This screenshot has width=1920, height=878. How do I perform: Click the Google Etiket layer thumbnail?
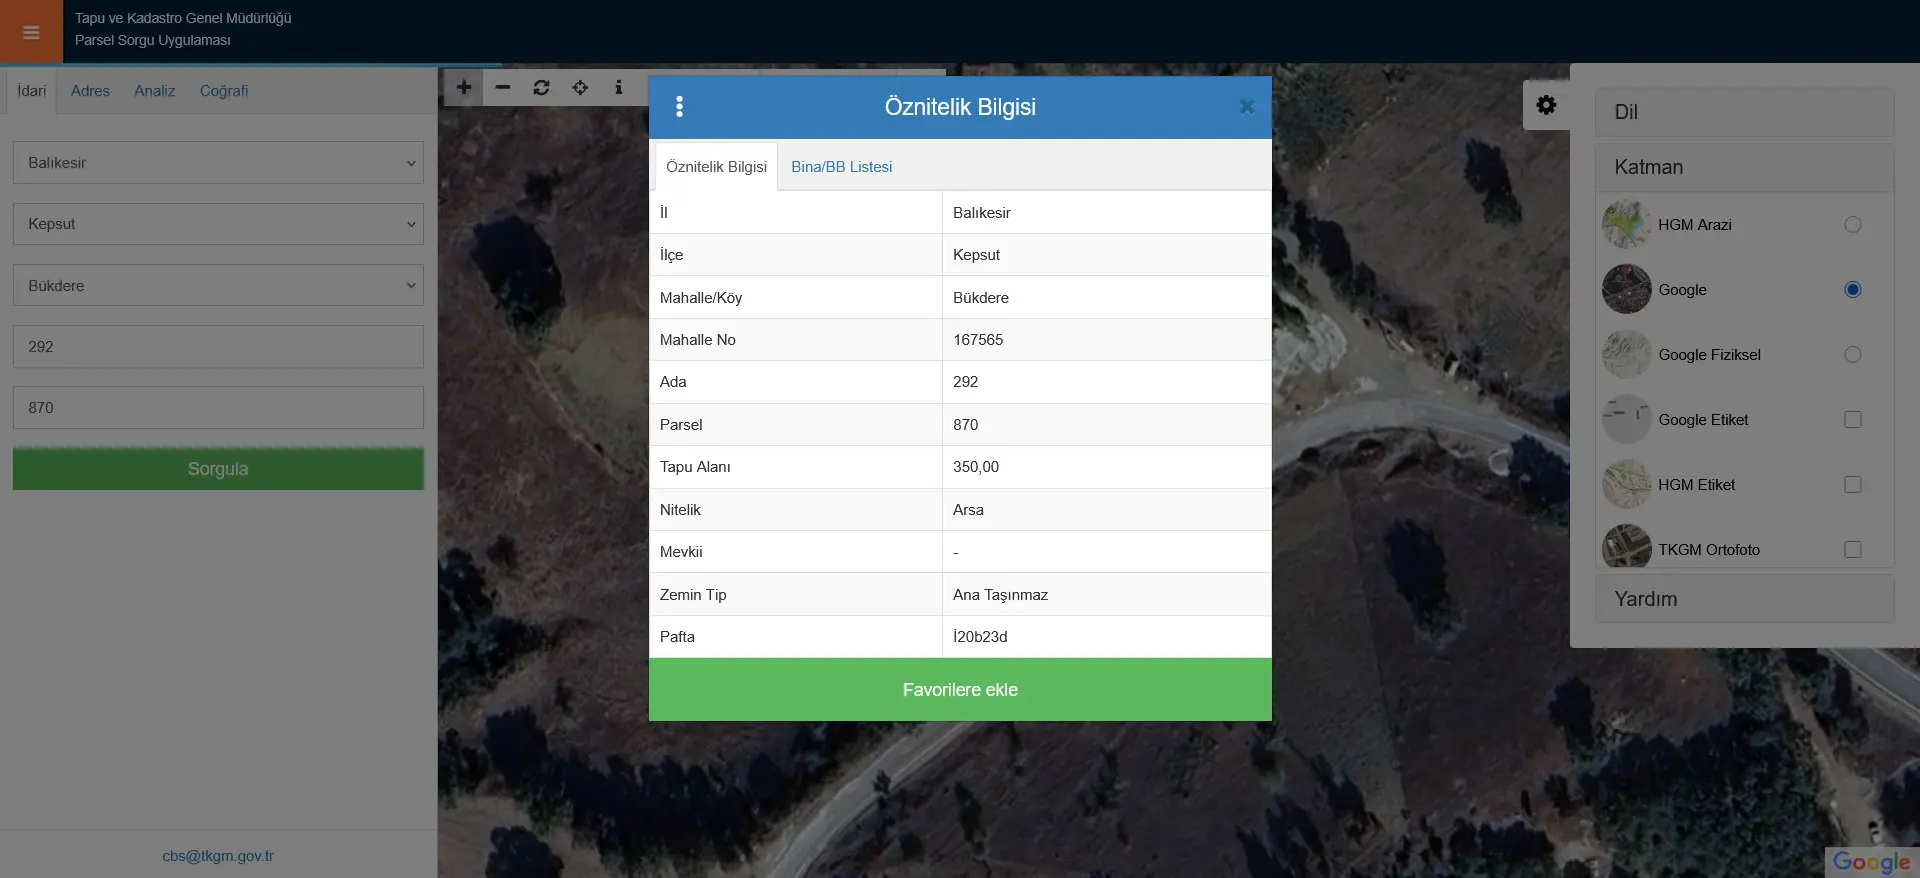click(x=1627, y=420)
